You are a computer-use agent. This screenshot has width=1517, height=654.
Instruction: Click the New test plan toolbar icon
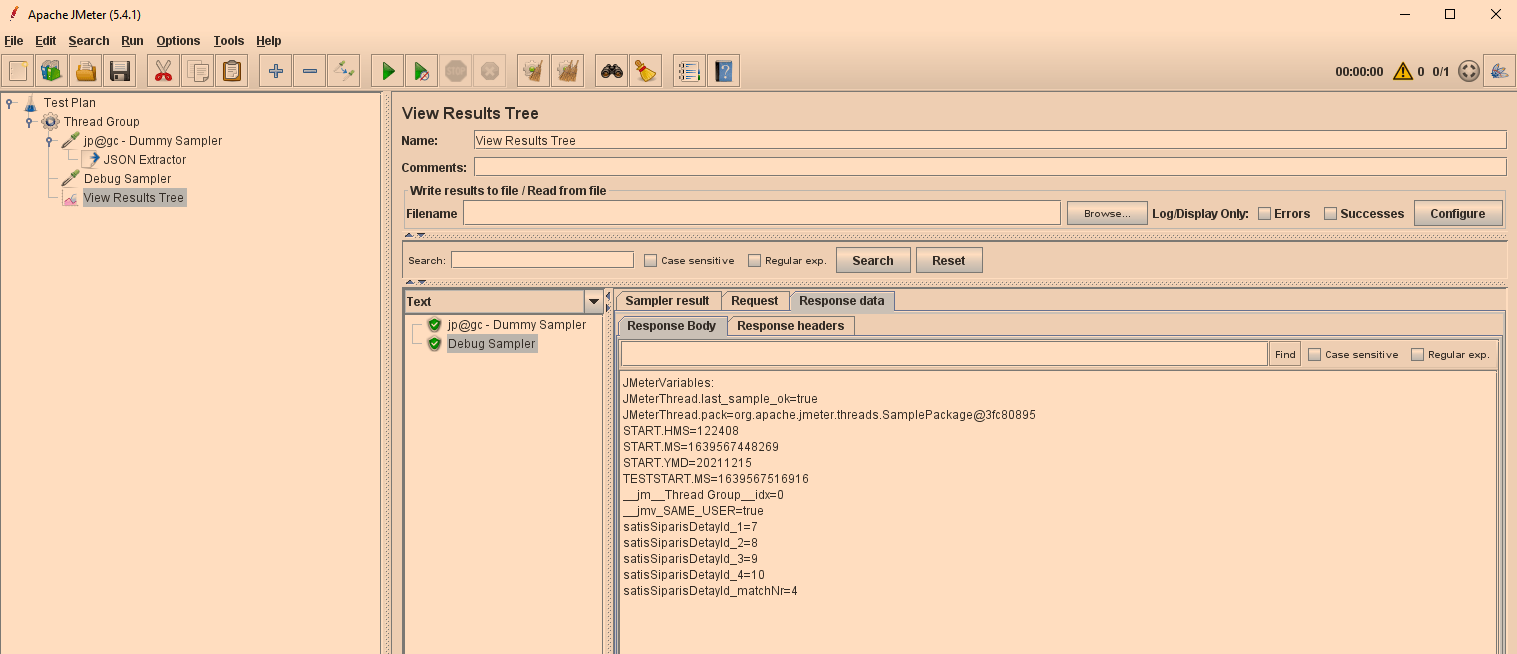pos(18,71)
